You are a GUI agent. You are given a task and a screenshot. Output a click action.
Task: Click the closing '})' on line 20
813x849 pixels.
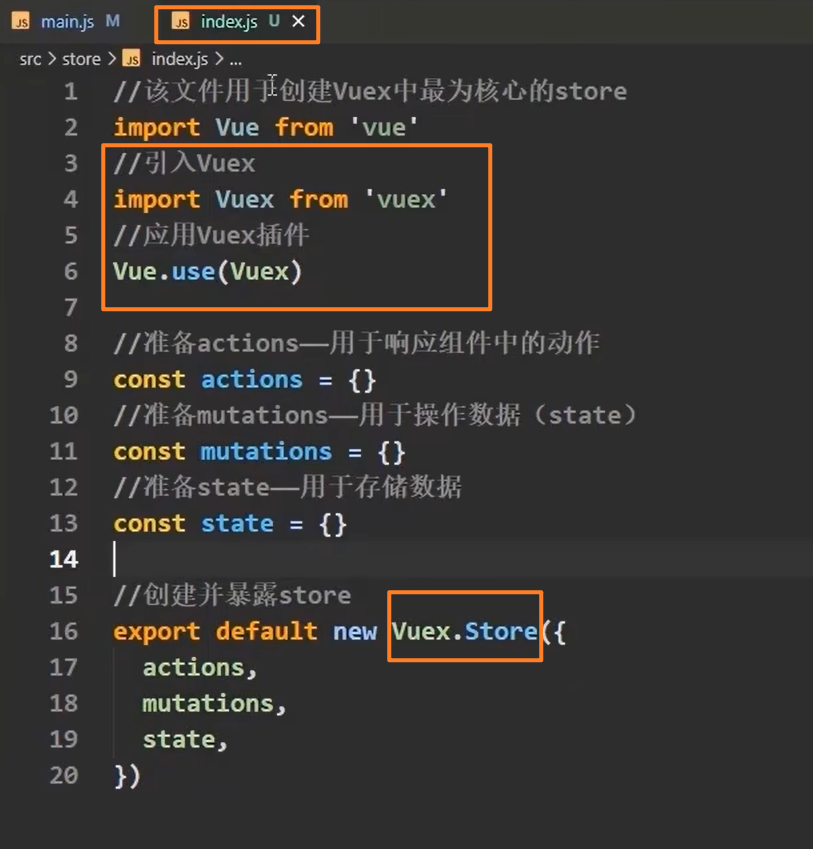tap(127, 776)
